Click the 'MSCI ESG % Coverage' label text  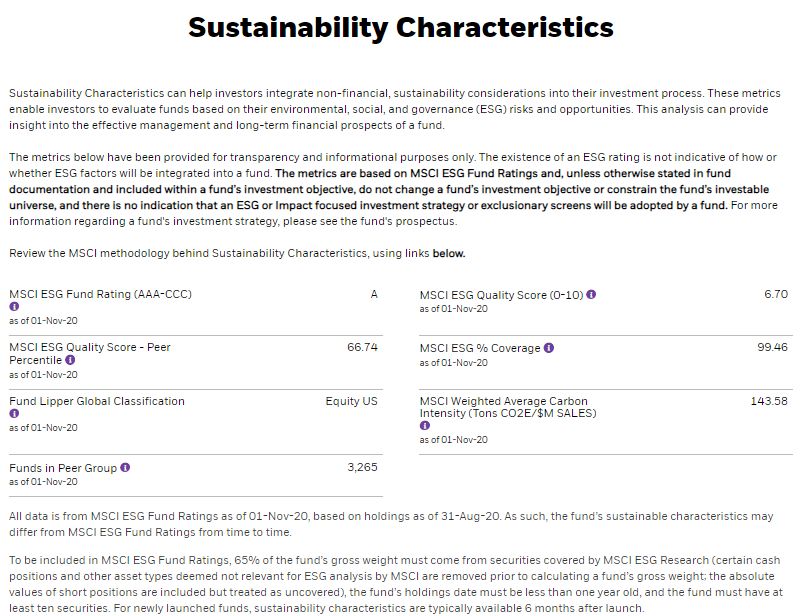[480, 348]
